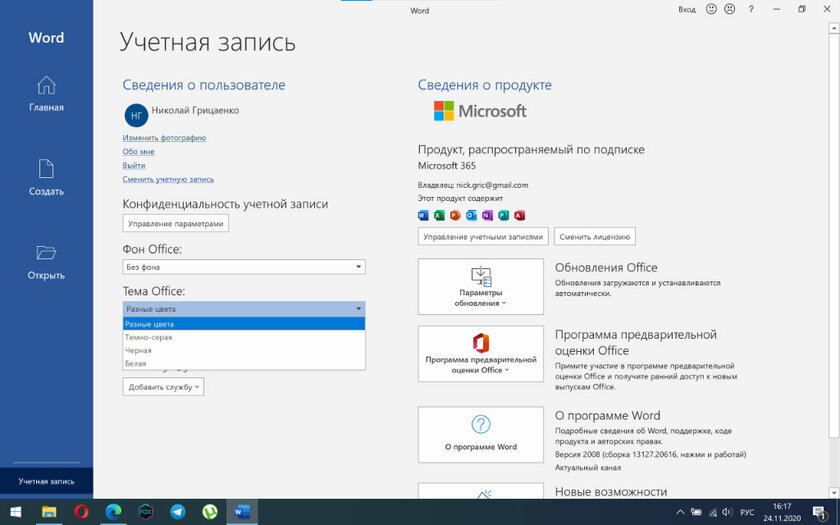Launch Microsoft Edge from the taskbar
Screen dimensions: 840x525
[114, 512]
